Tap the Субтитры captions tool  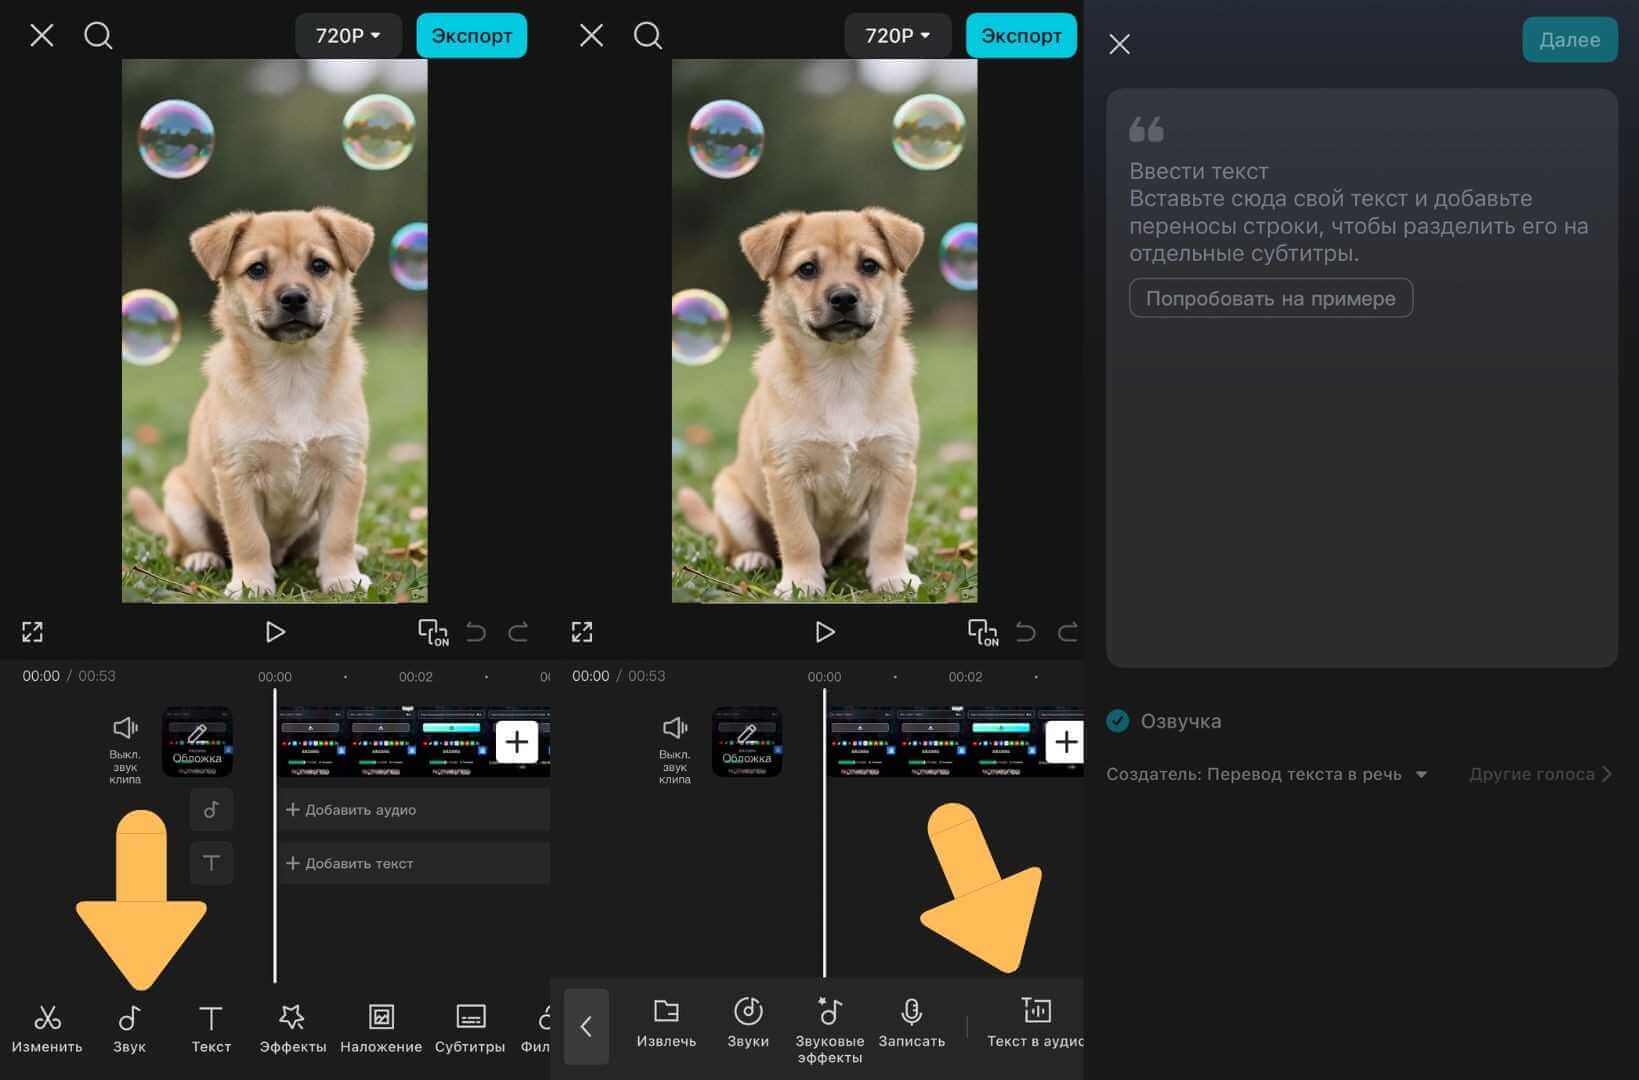(470, 1028)
